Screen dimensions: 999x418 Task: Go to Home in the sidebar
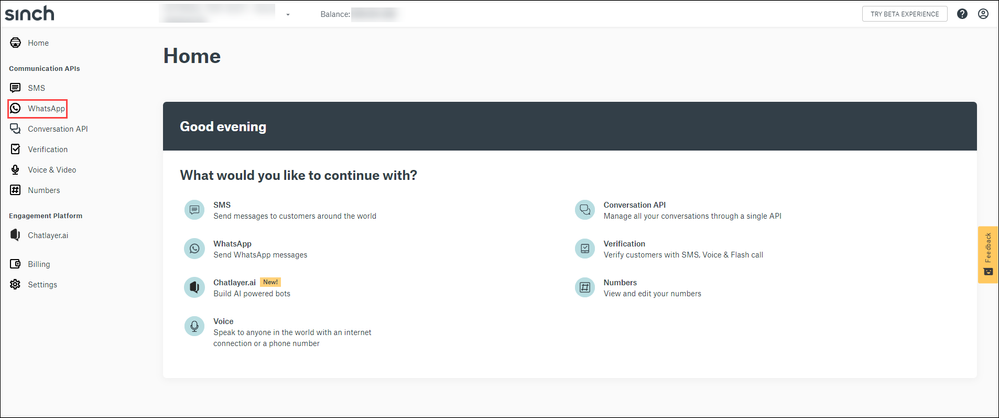(x=38, y=43)
